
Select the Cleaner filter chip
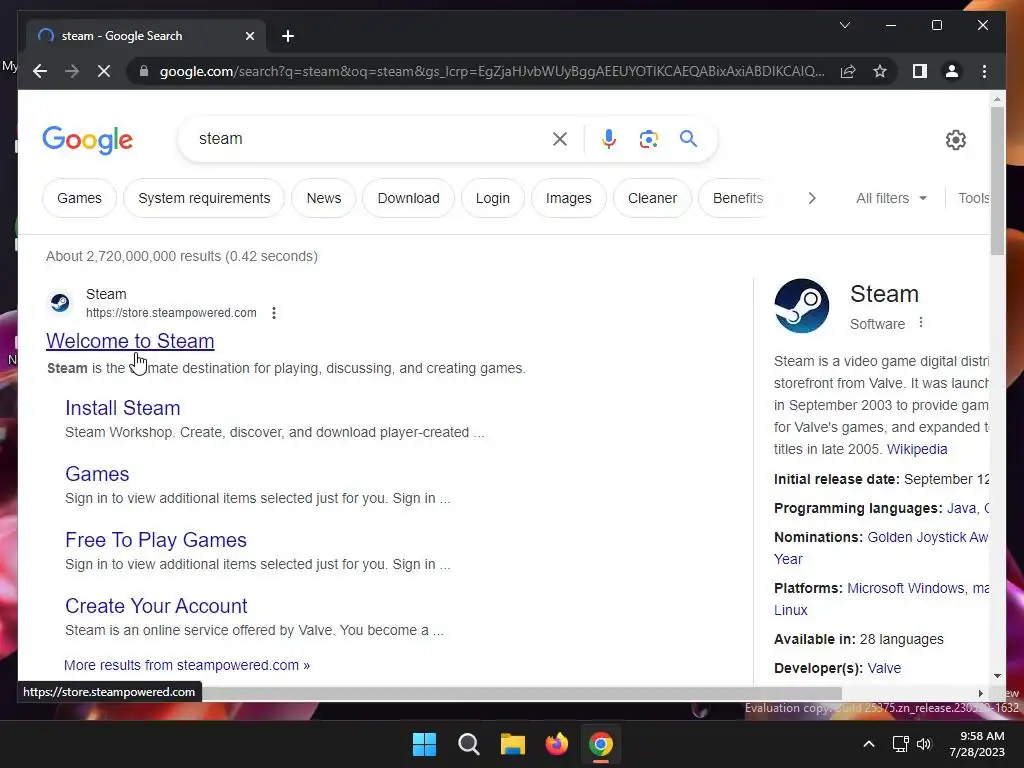click(x=652, y=198)
